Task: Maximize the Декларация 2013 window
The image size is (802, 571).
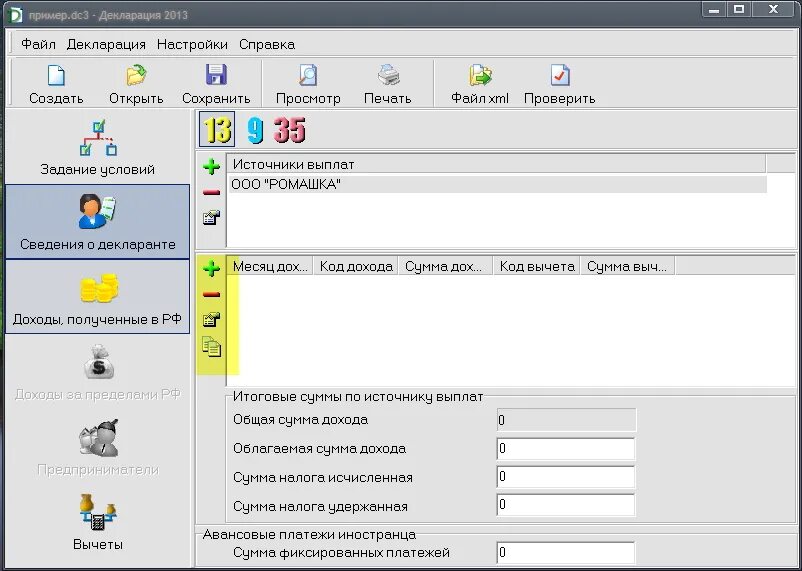Action: [739, 9]
